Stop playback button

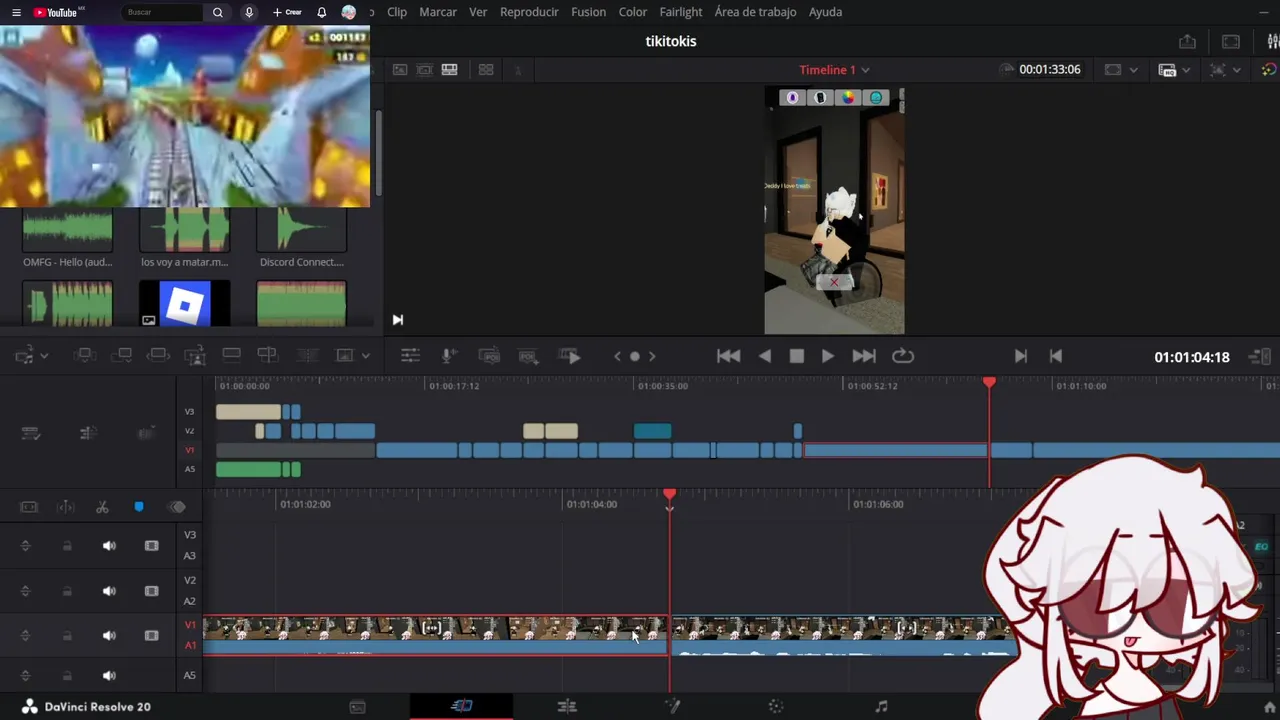click(797, 356)
